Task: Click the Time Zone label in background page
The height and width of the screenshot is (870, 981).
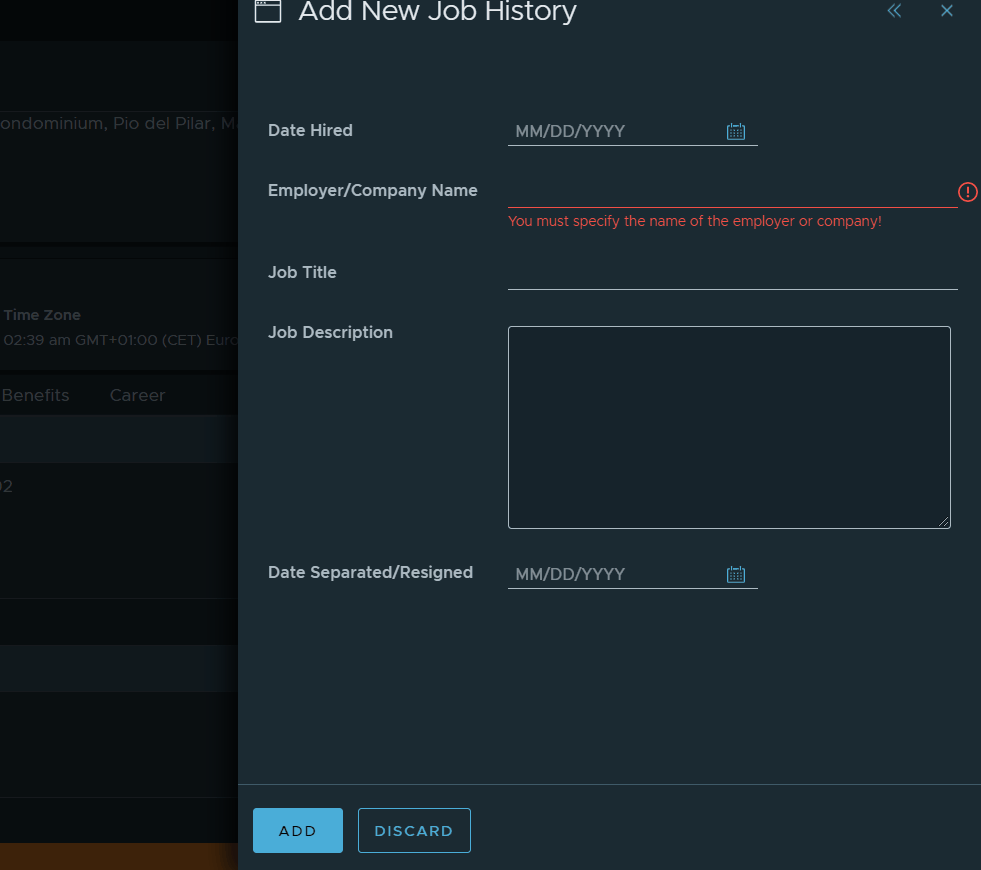Action: tap(42, 315)
